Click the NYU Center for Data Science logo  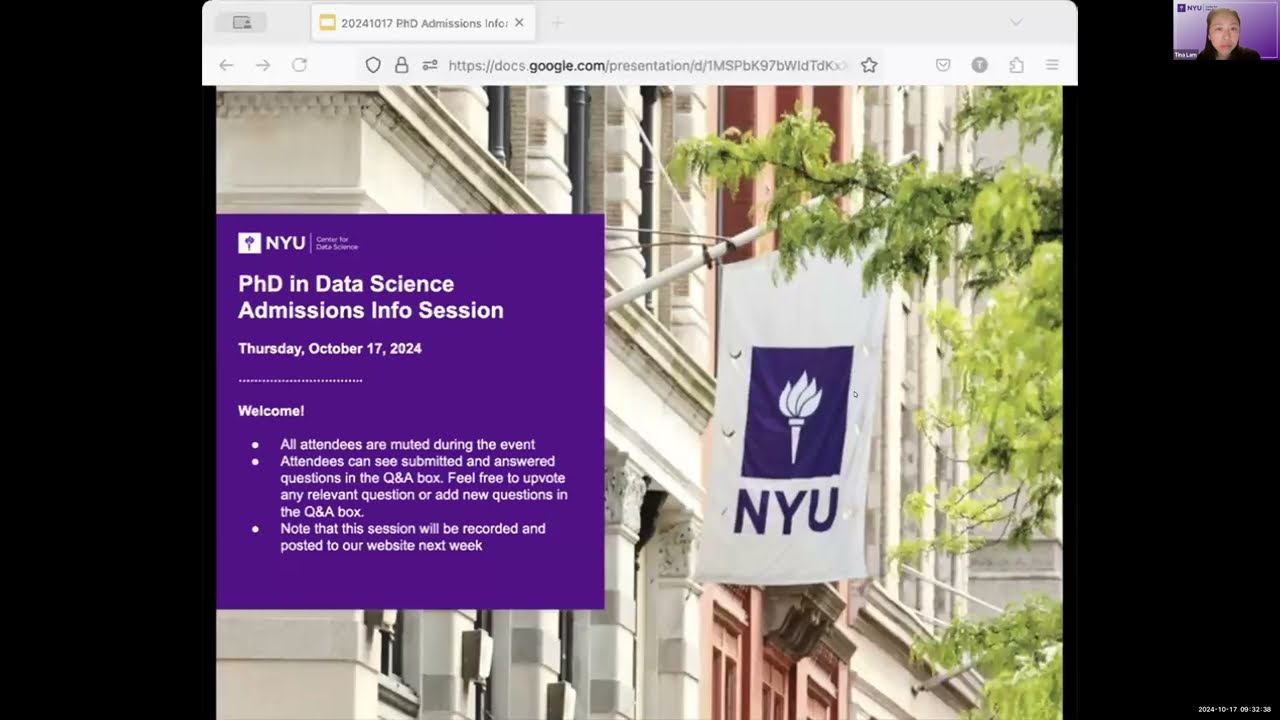point(298,243)
